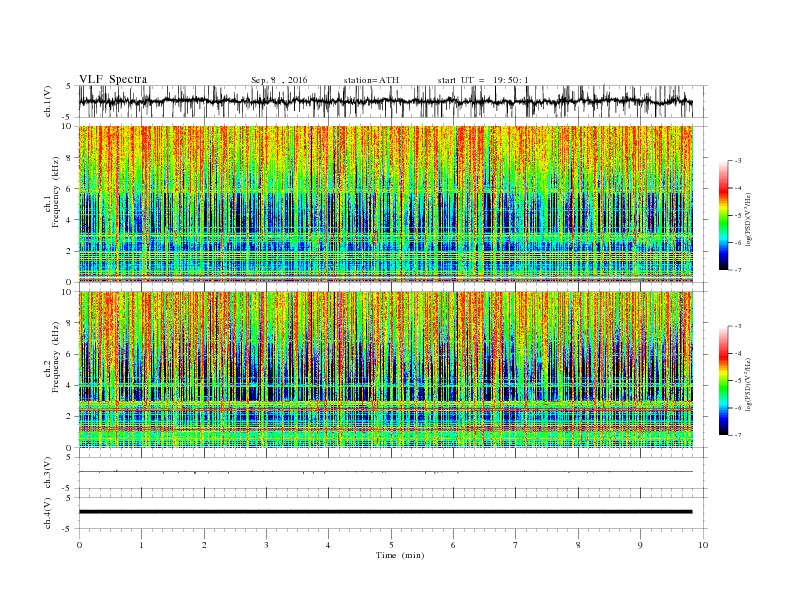Screen dimensions: 792x612
Task: Select the "start UT = 19:50:1" header text
Action: (483, 80)
